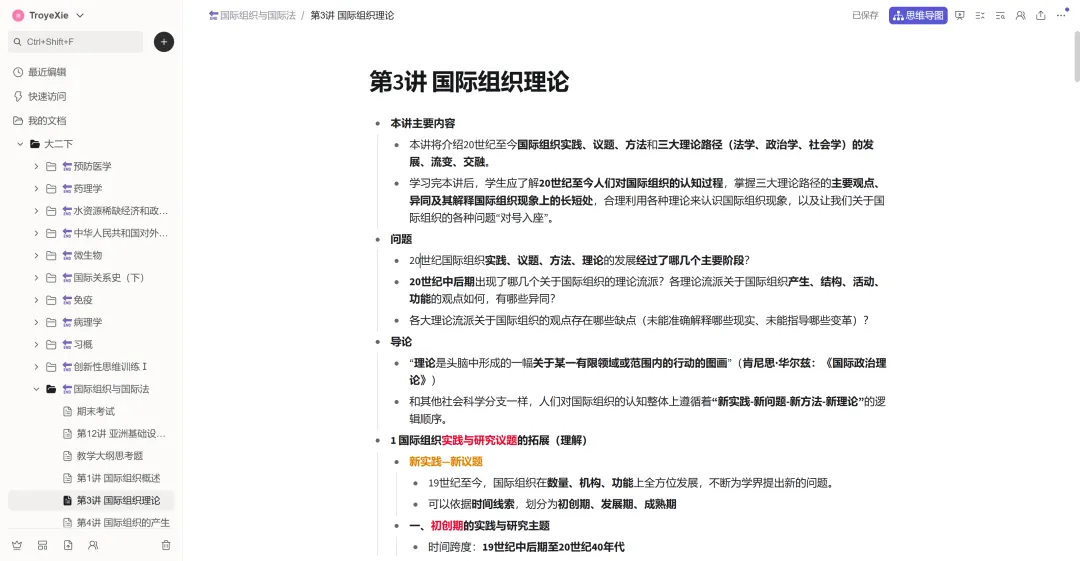Click the bullet of the 问题 heading
The image size is (1080, 561).
pos(377,239)
